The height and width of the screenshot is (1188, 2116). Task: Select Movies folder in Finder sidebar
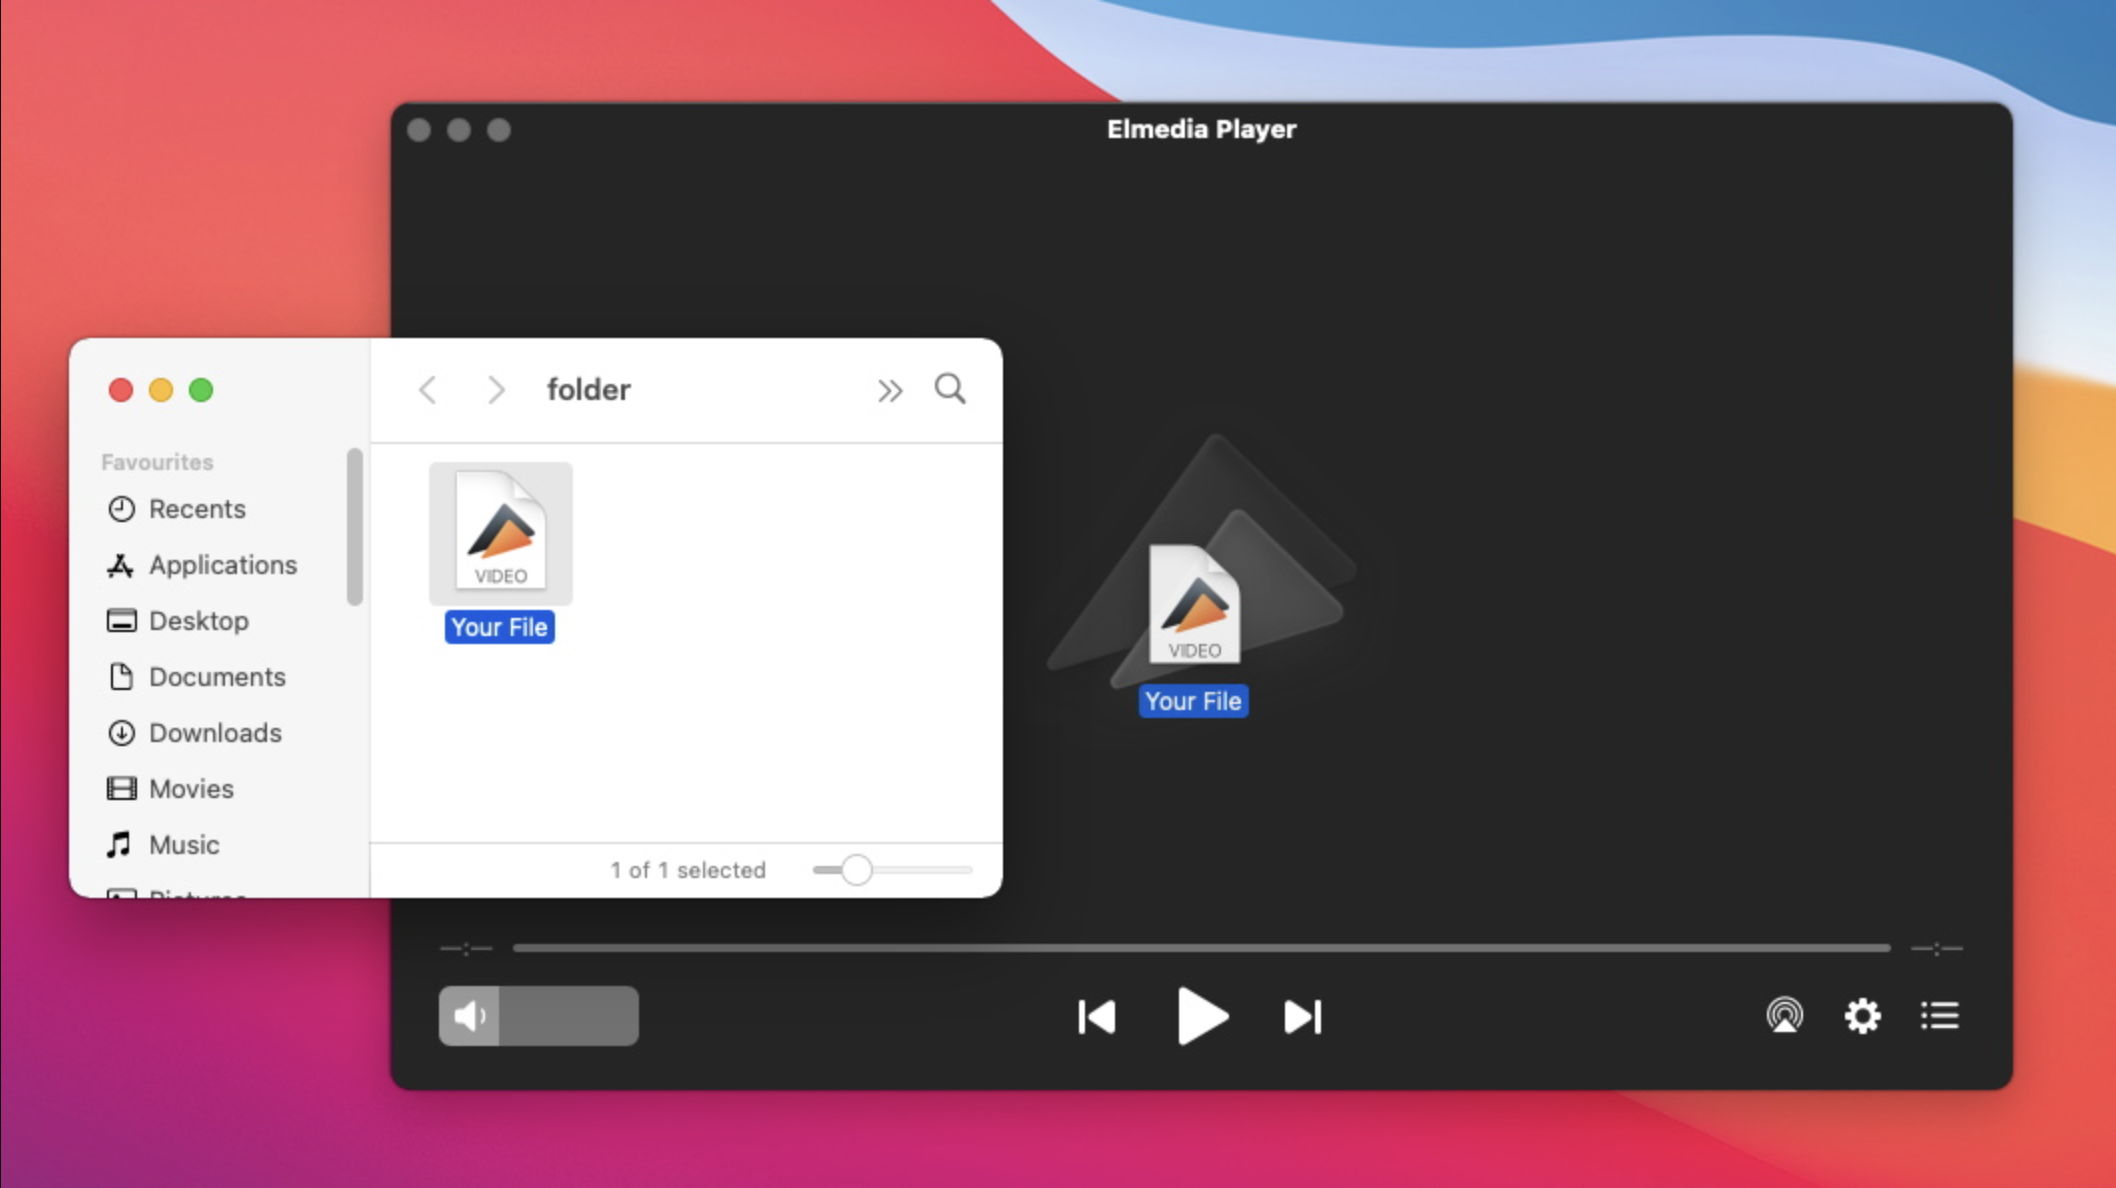(x=190, y=788)
